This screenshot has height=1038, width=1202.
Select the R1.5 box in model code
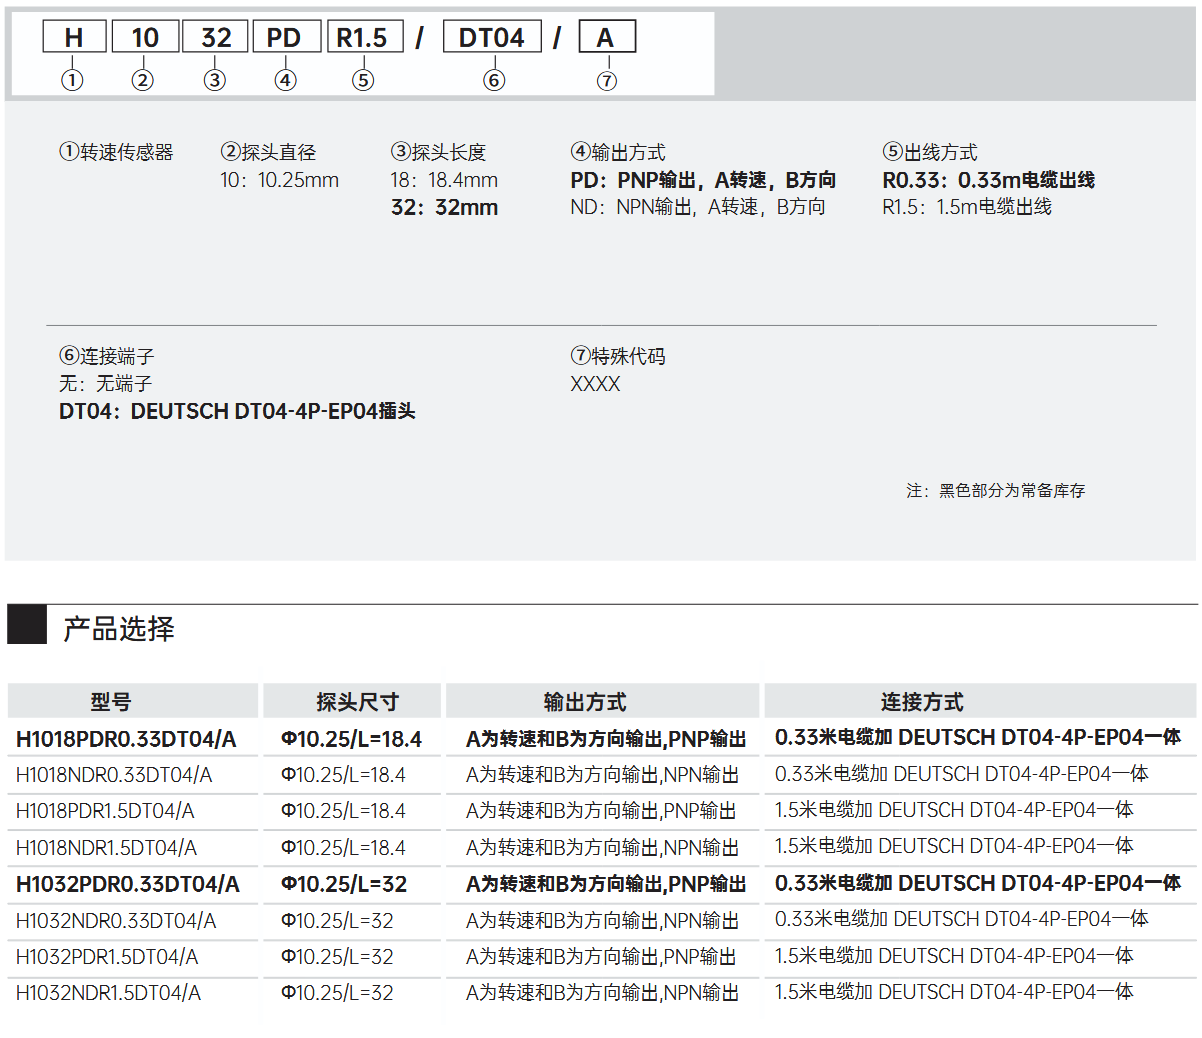click(x=365, y=38)
